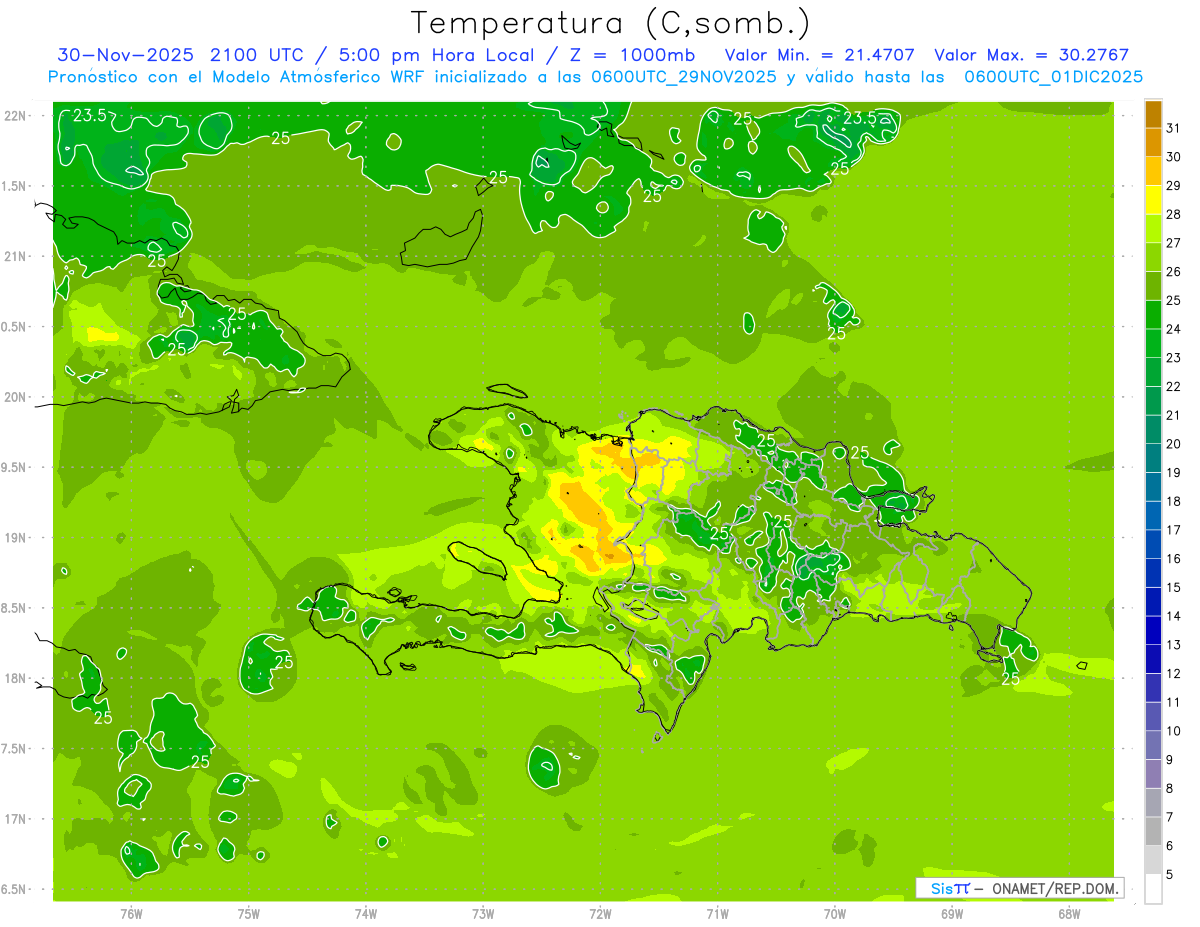Screen dimensions: 1200x927
Task: Pick the yellow swatch between 28 and 29
Action: (x=1153, y=200)
